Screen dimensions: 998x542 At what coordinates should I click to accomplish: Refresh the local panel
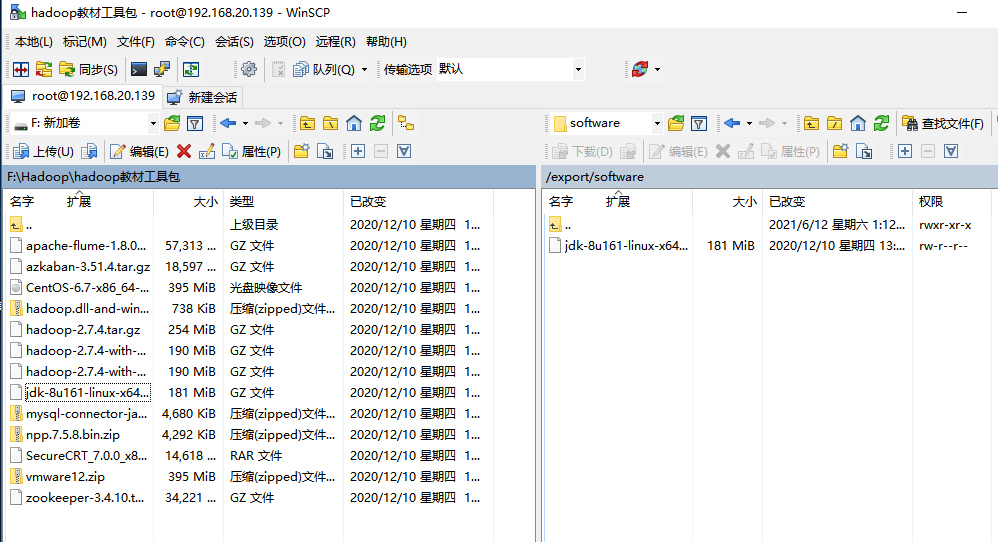[x=377, y=123]
